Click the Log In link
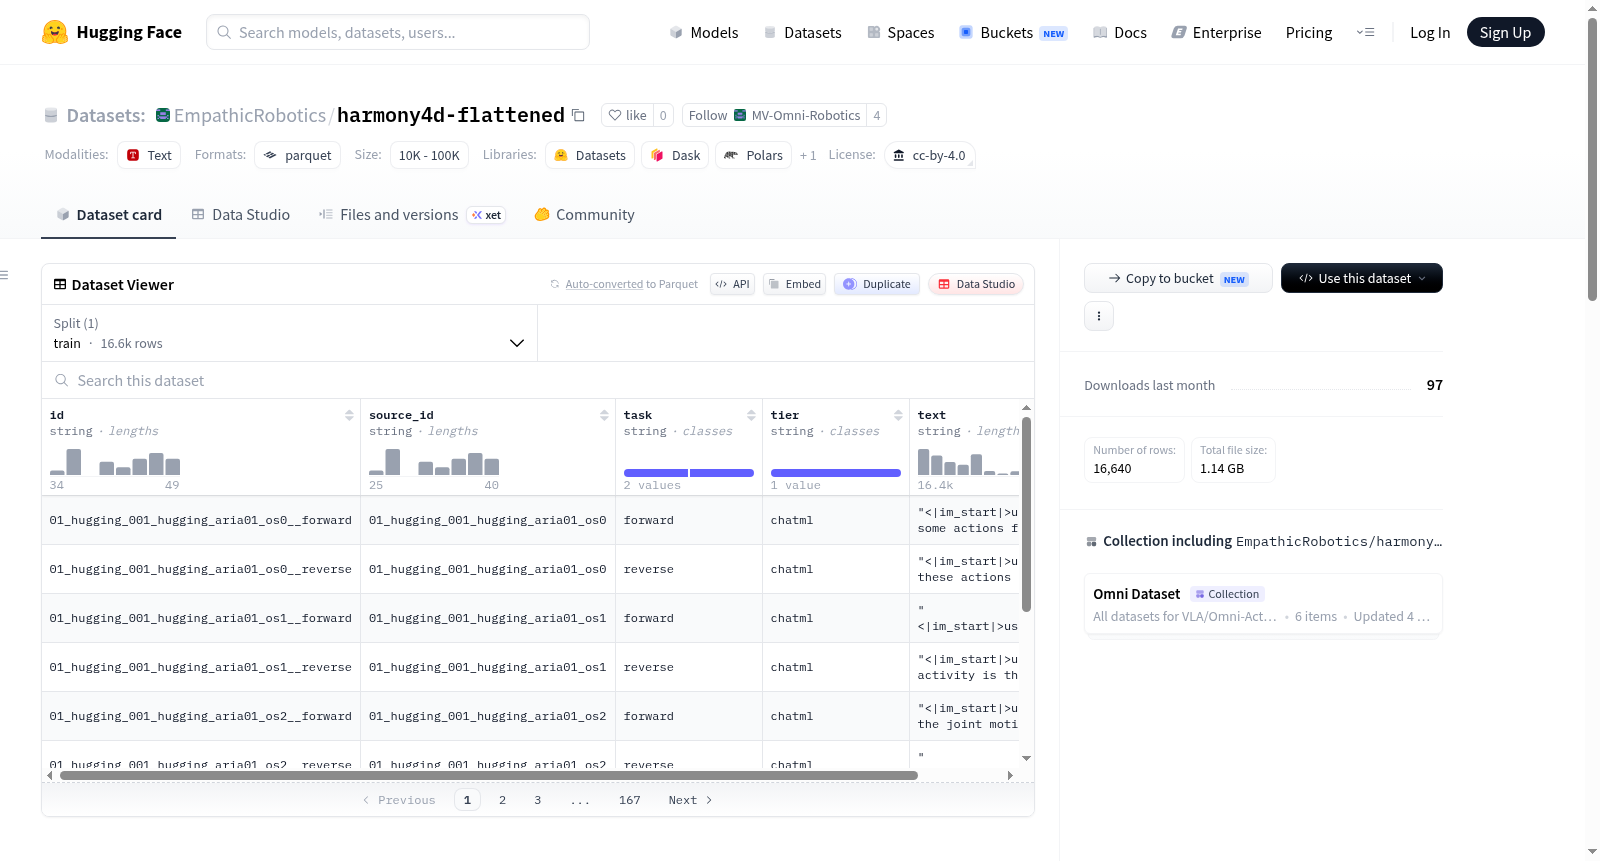This screenshot has width=1600, height=861. point(1430,32)
